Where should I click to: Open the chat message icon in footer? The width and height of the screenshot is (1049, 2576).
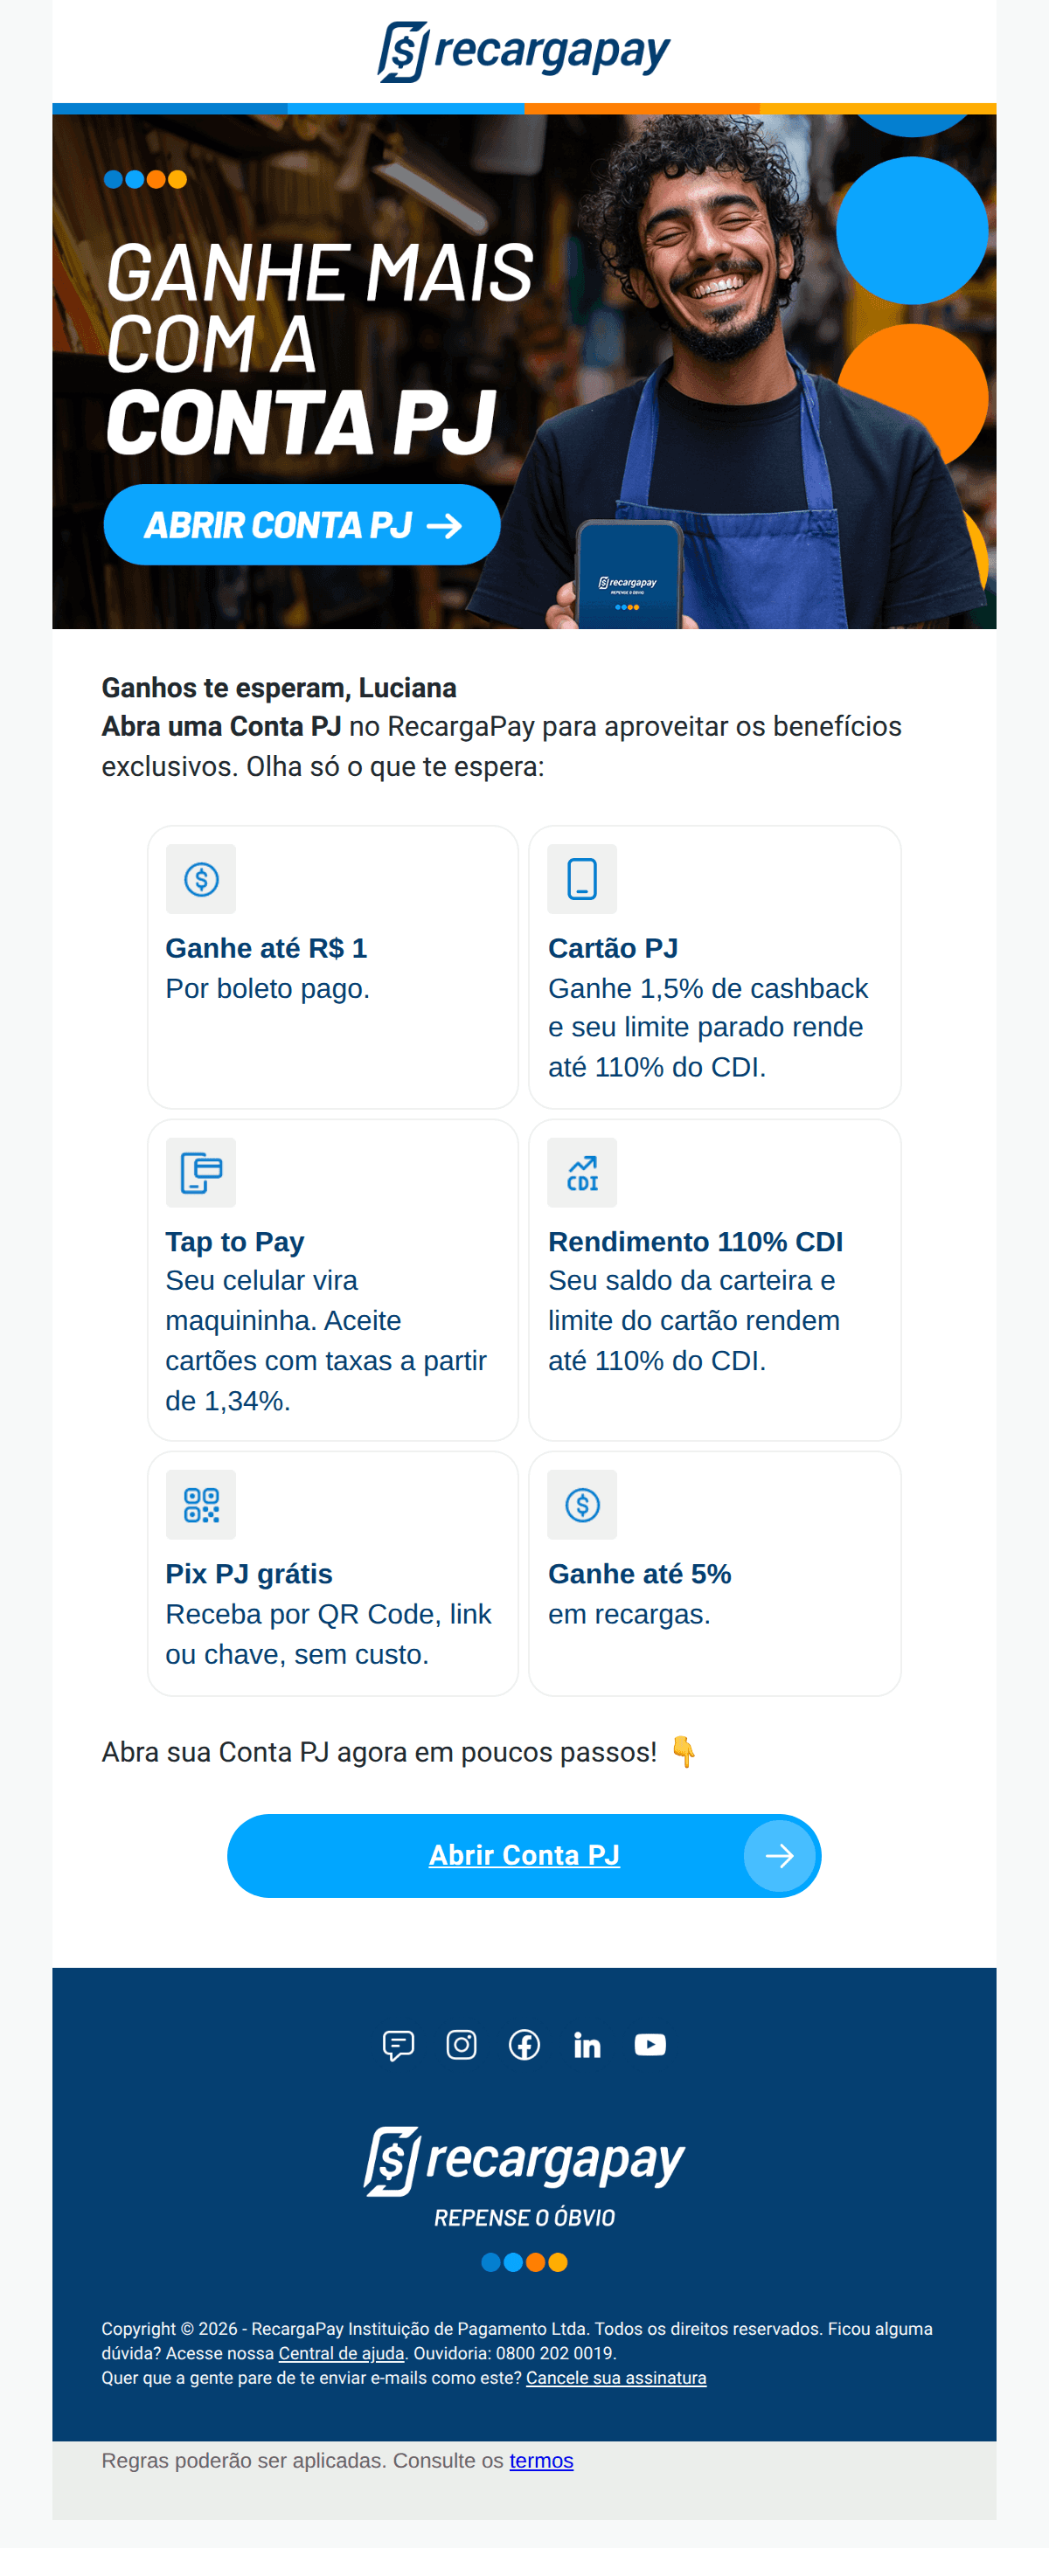[398, 2046]
